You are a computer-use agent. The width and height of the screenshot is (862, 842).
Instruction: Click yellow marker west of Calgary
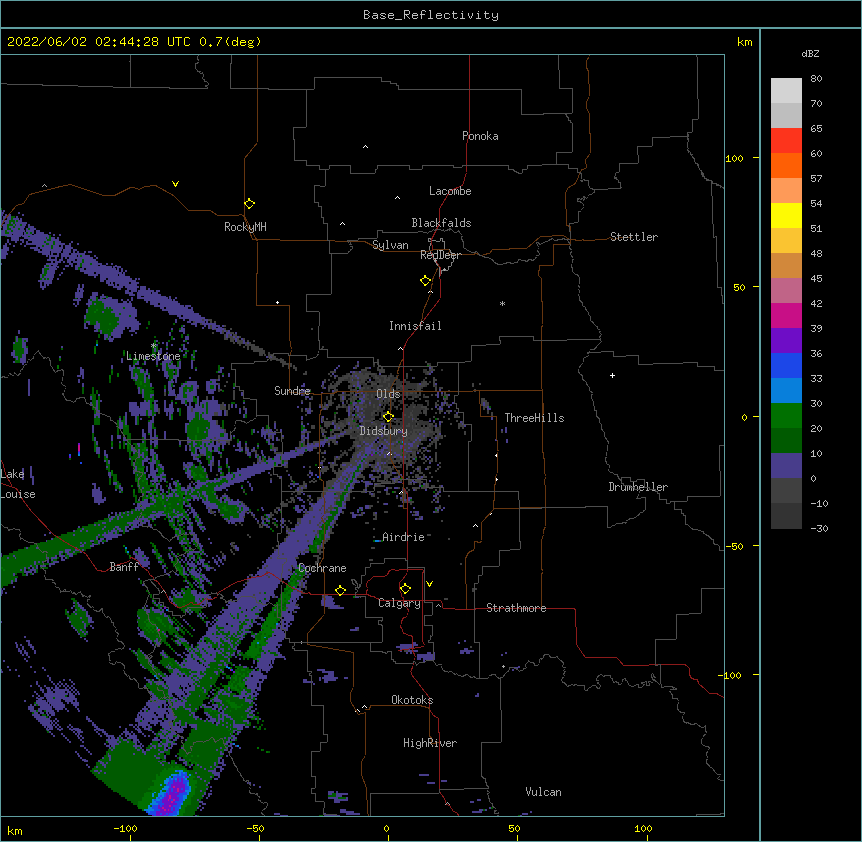[340, 590]
